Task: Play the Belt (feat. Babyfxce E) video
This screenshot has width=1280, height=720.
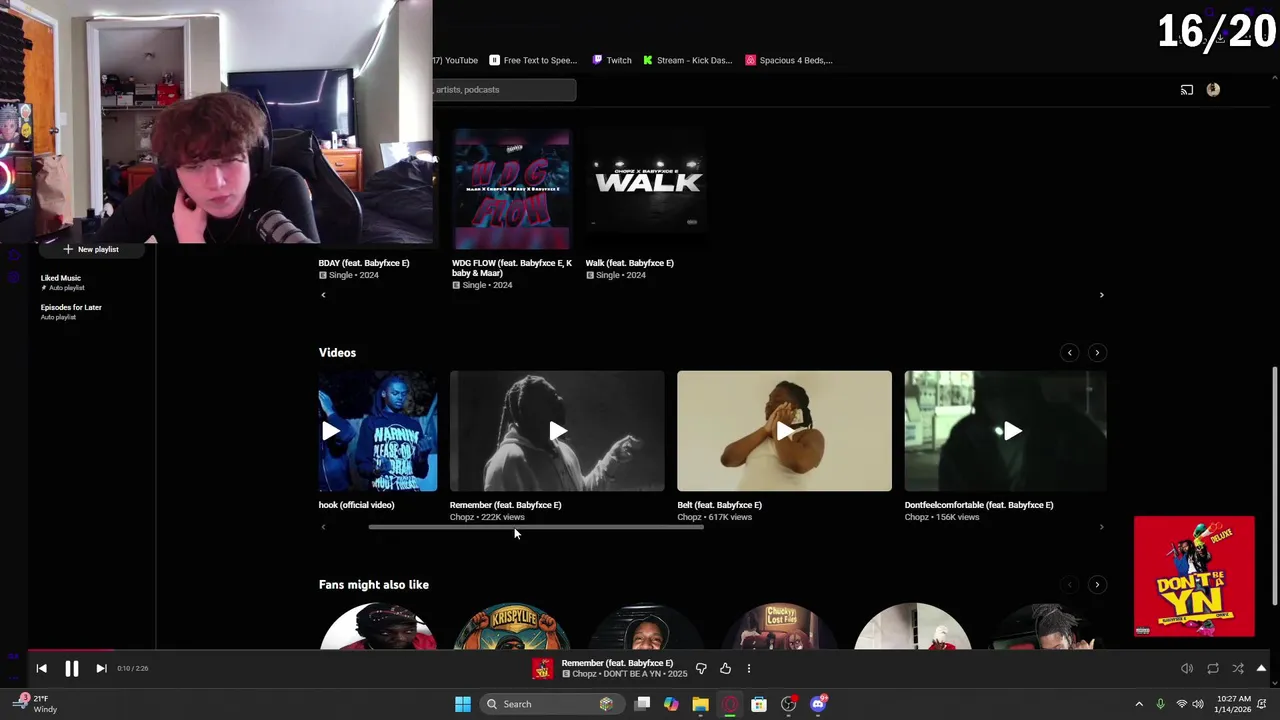Action: [x=784, y=431]
